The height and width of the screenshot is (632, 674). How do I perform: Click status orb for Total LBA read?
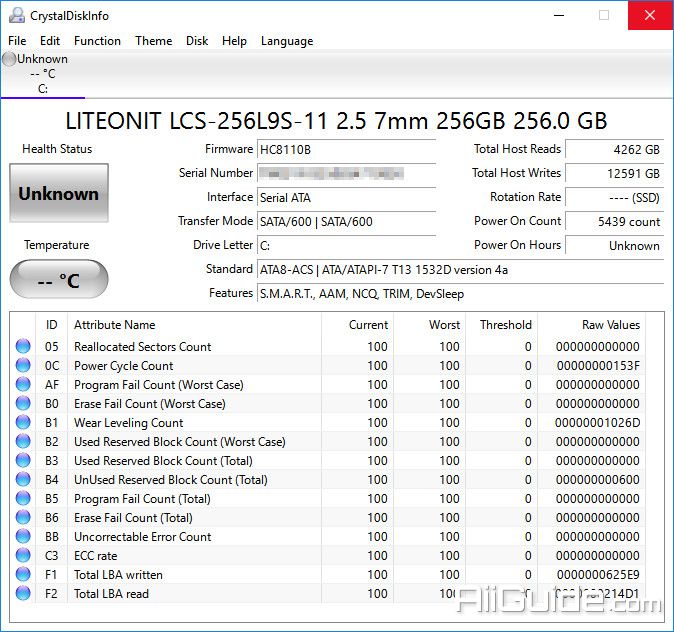[23, 593]
